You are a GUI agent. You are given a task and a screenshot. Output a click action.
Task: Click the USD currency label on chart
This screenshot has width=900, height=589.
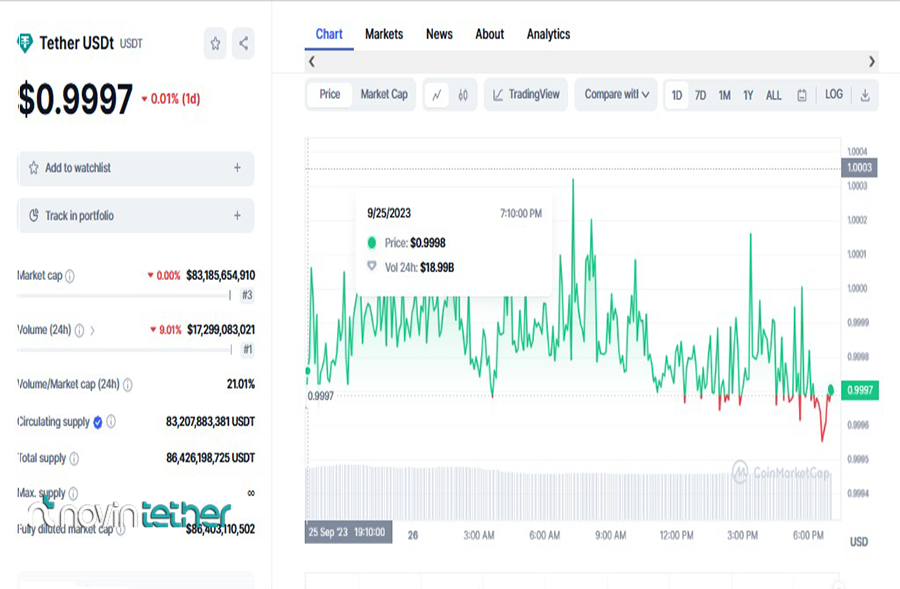[859, 542]
